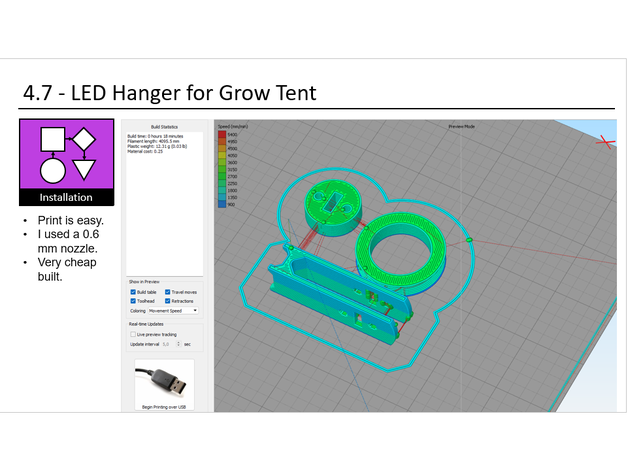Click the blue 900 speed legend swatch
Viewport: 628px width, 472px height.
pos(221,204)
